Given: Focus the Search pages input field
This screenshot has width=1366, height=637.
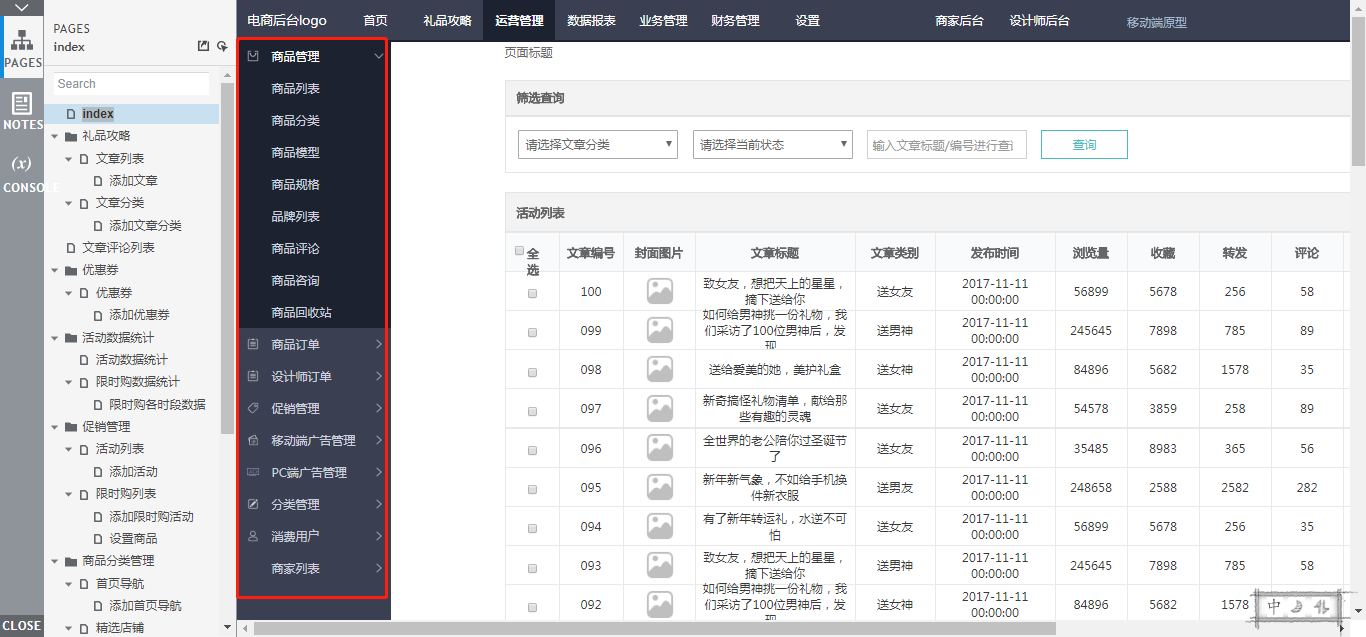Looking at the screenshot, I should coord(132,84).
